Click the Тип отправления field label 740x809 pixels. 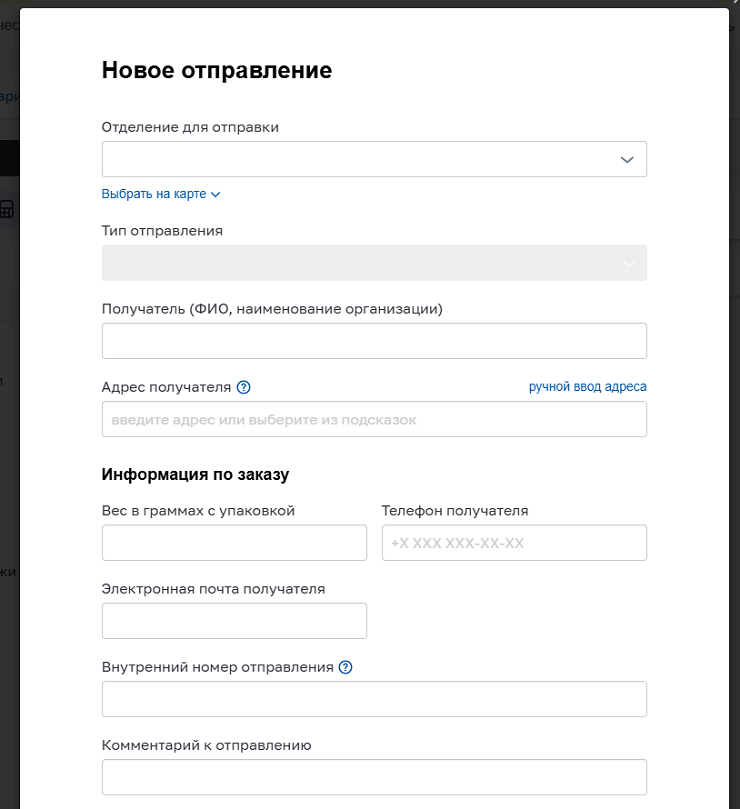point(162,231)
